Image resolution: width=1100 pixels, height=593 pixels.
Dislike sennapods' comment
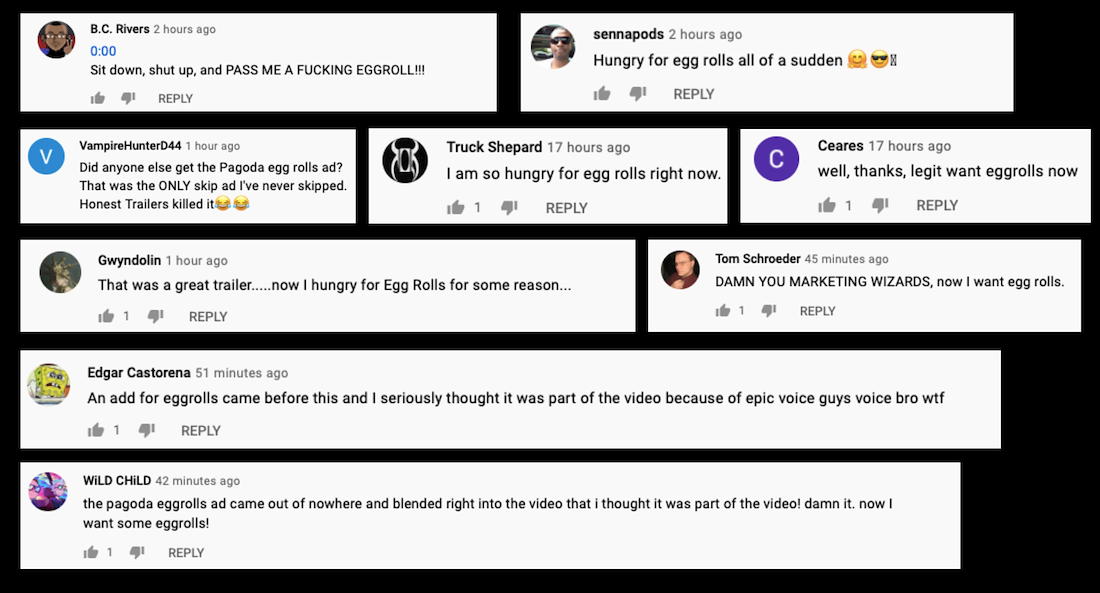pyautogui.click(x=638, y=94)
